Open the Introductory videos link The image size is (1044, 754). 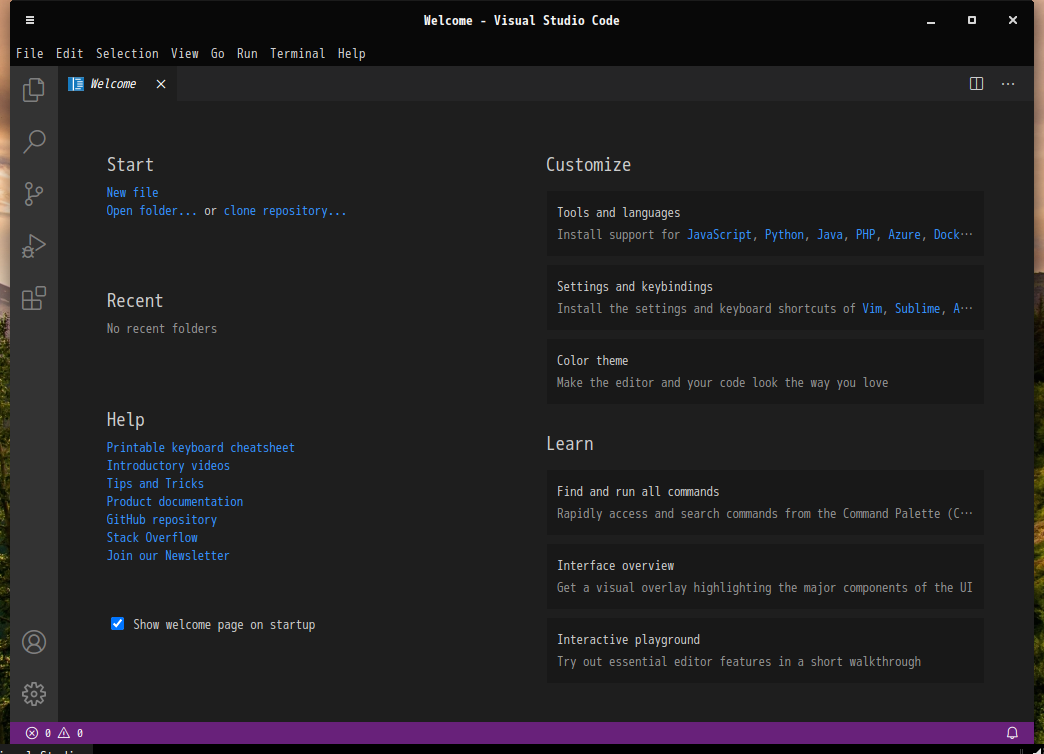pyautogui.click(x=168, y=466)
